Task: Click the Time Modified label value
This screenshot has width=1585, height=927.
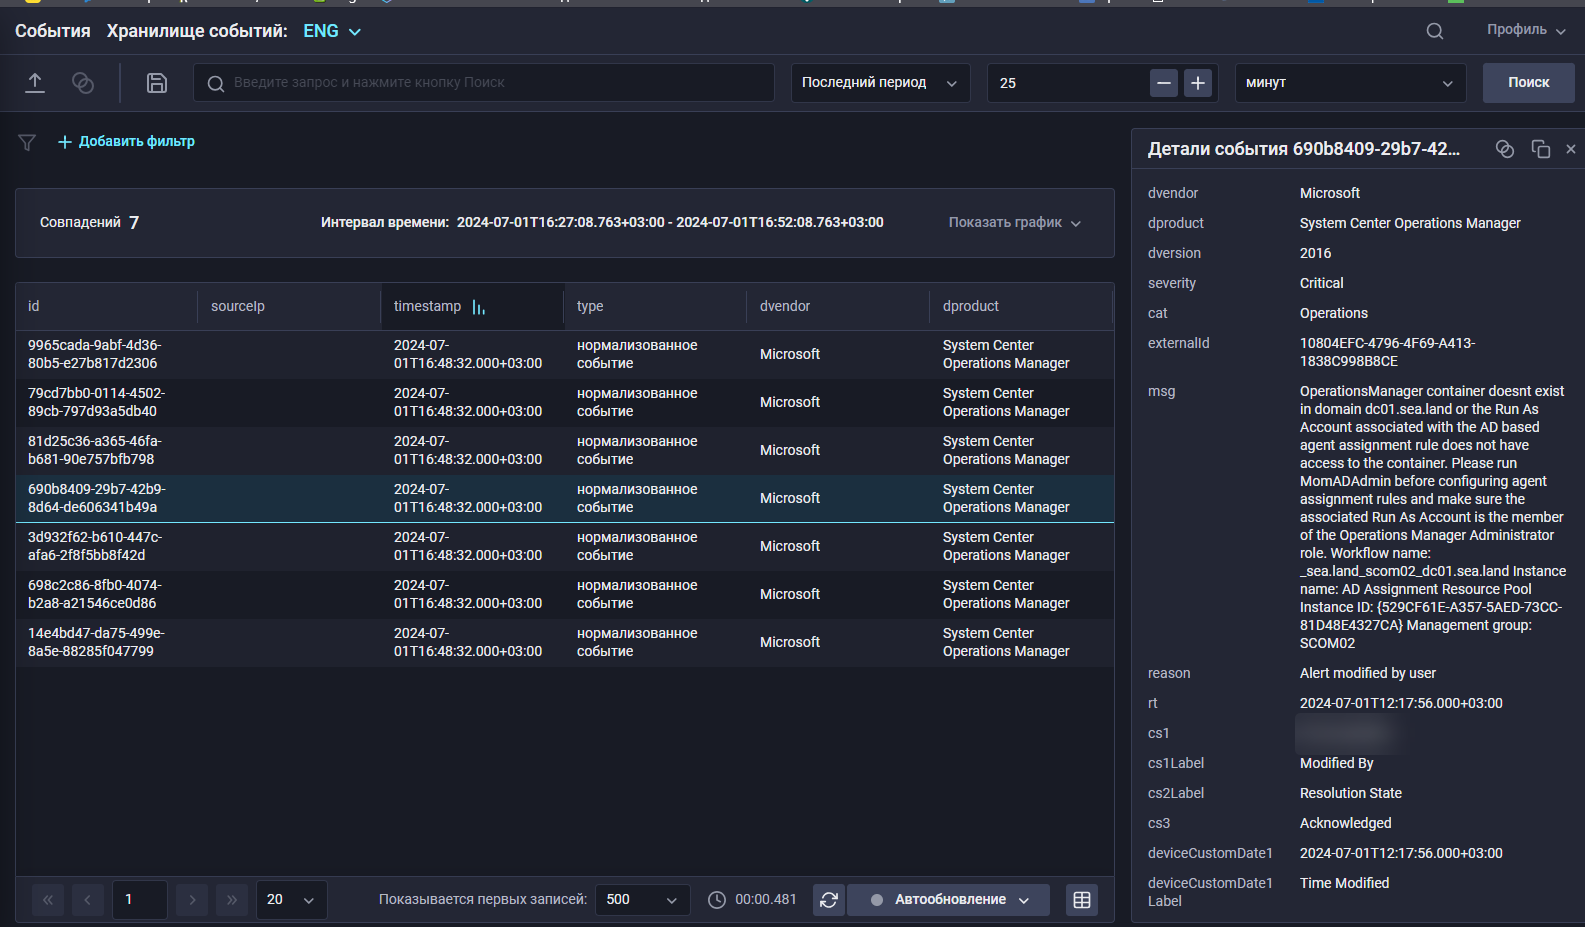Action: 1344,884
